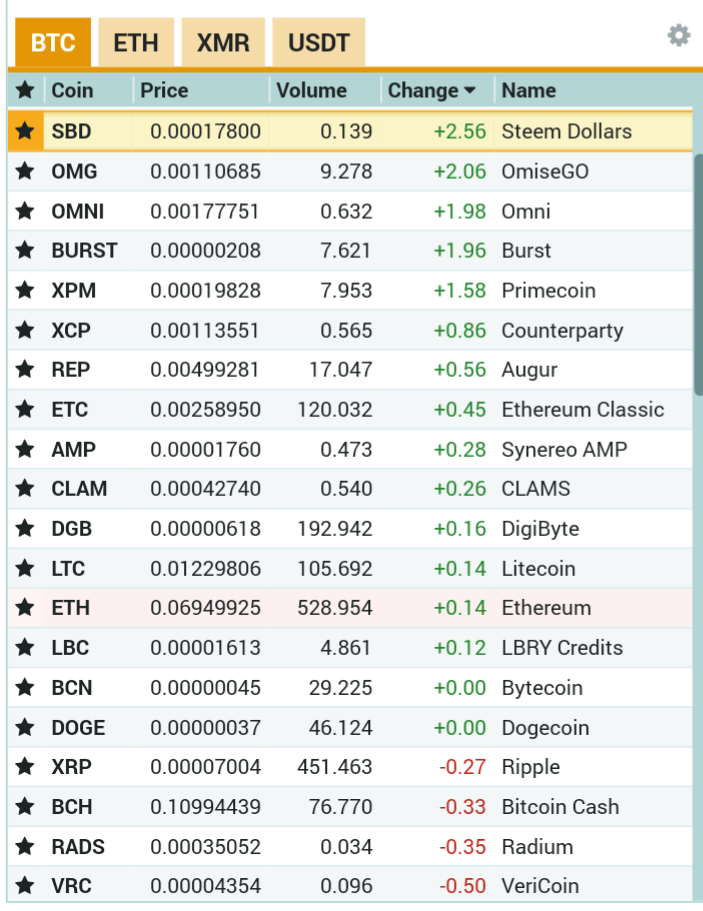
Task: Switch to the BTC market tab
Action: point(53,42)
